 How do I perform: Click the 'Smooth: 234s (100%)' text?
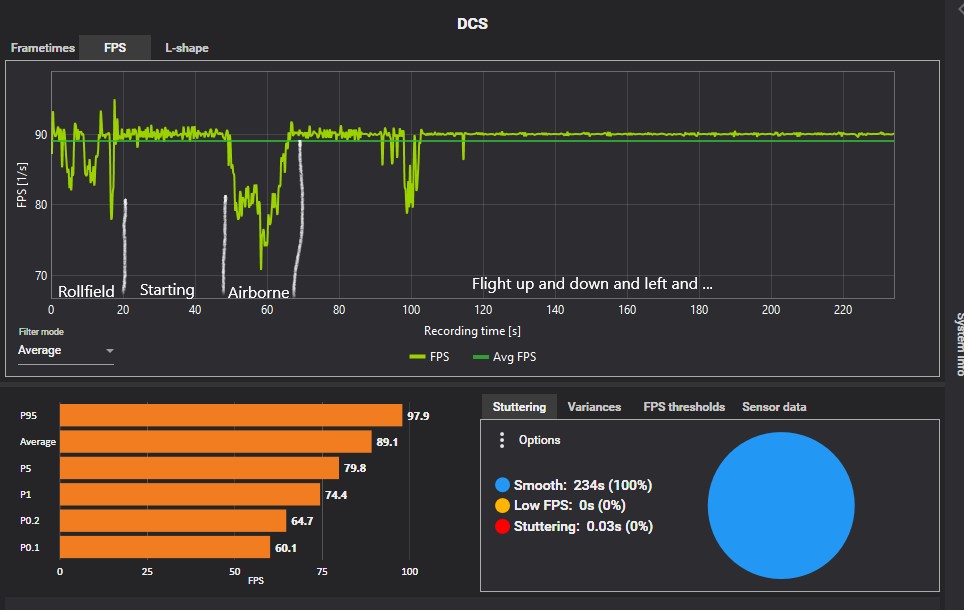point(583,485)
